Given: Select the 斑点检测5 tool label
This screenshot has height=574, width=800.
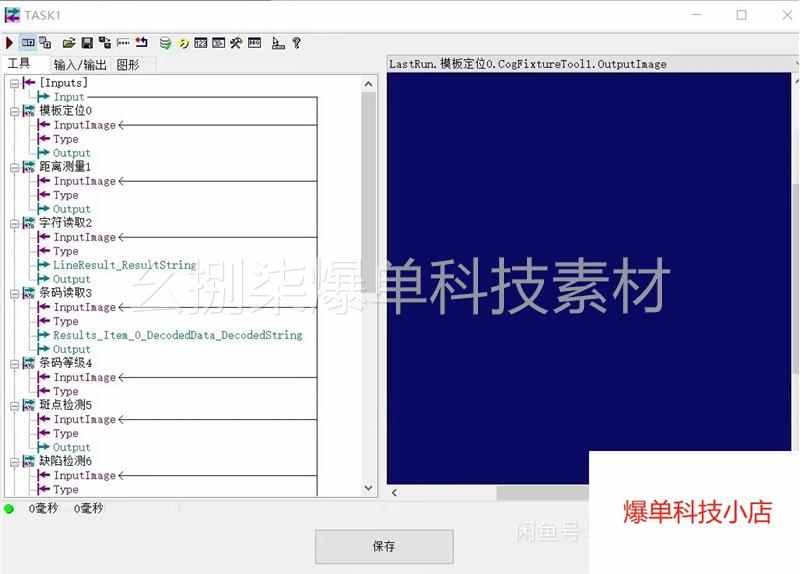Looking at the screenshot, I should pos(66,405).
